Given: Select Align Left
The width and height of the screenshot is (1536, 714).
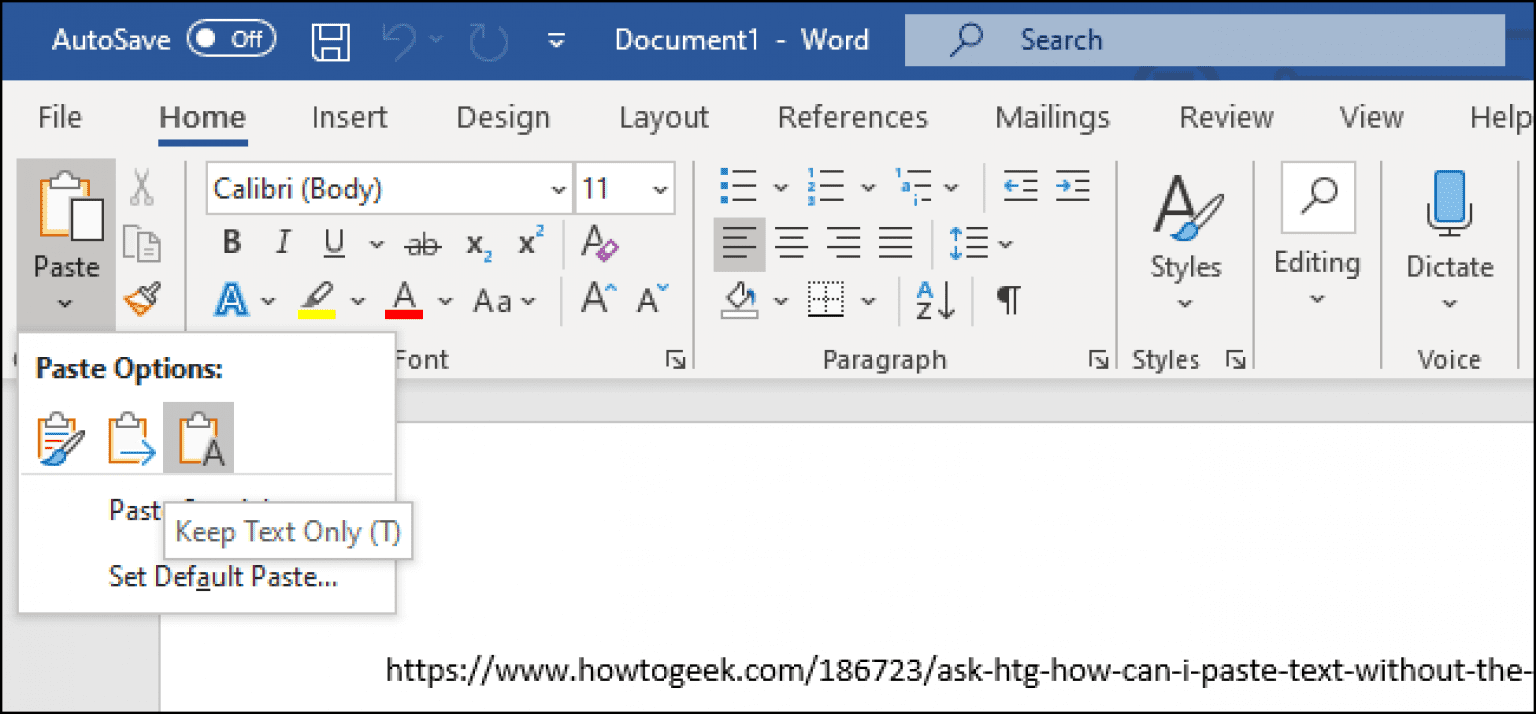Looking at the screenshot, I should click(739, 243).
